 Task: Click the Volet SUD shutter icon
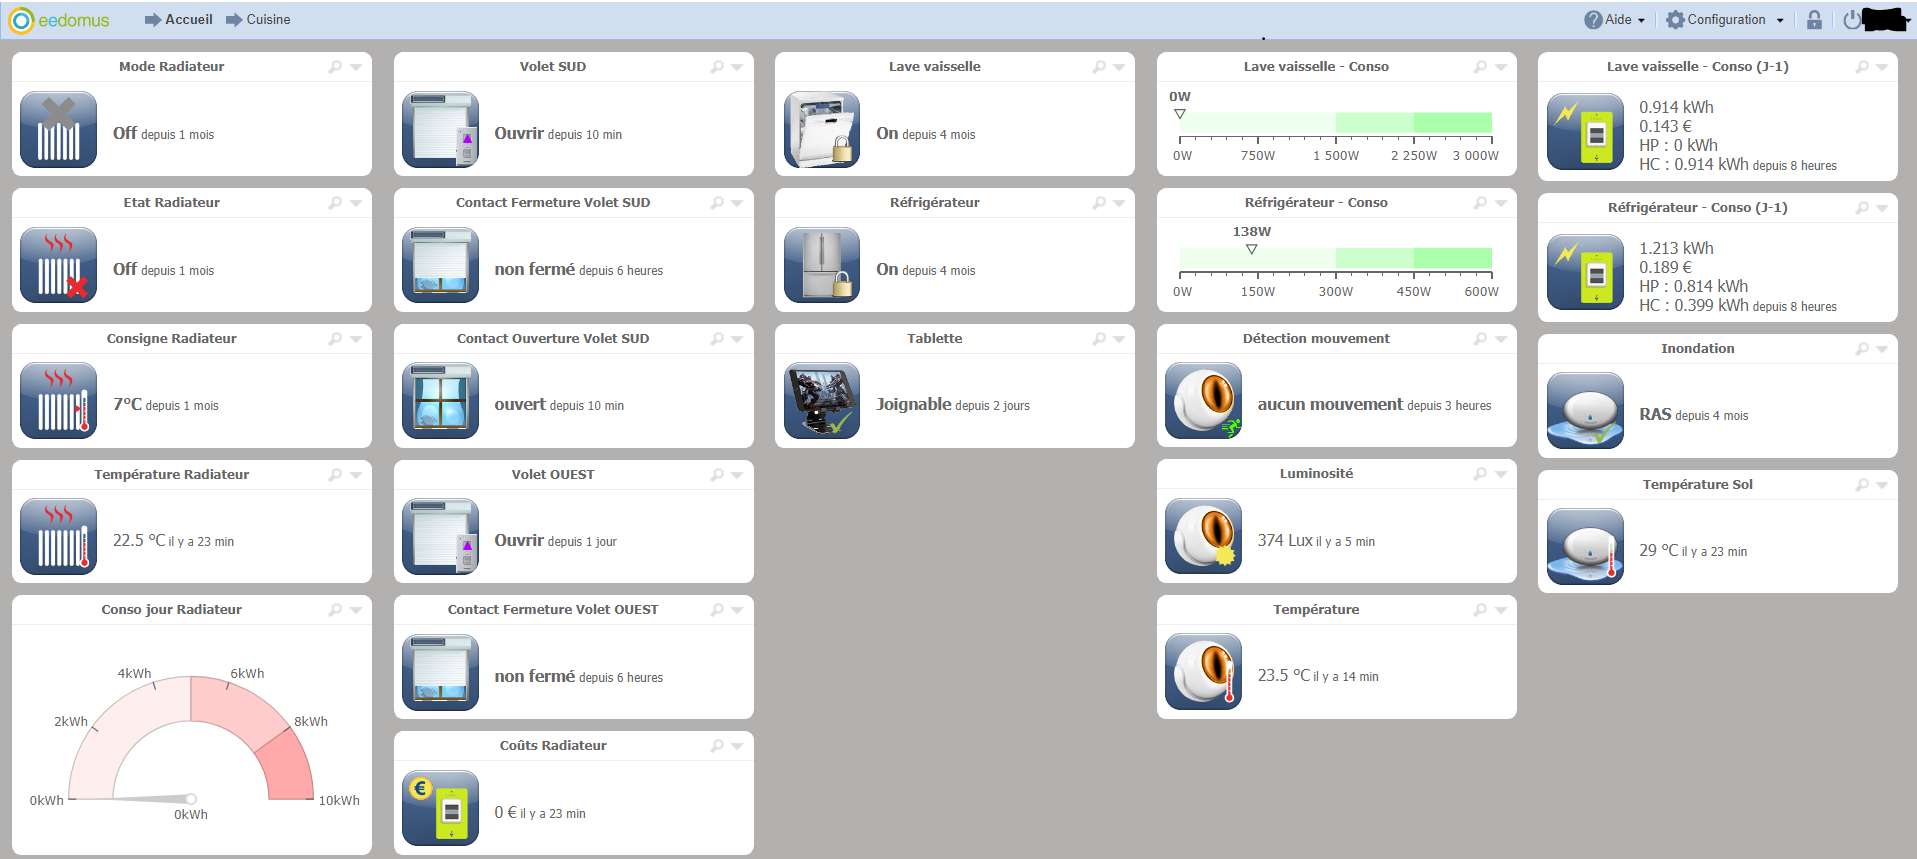coord(440,130)
